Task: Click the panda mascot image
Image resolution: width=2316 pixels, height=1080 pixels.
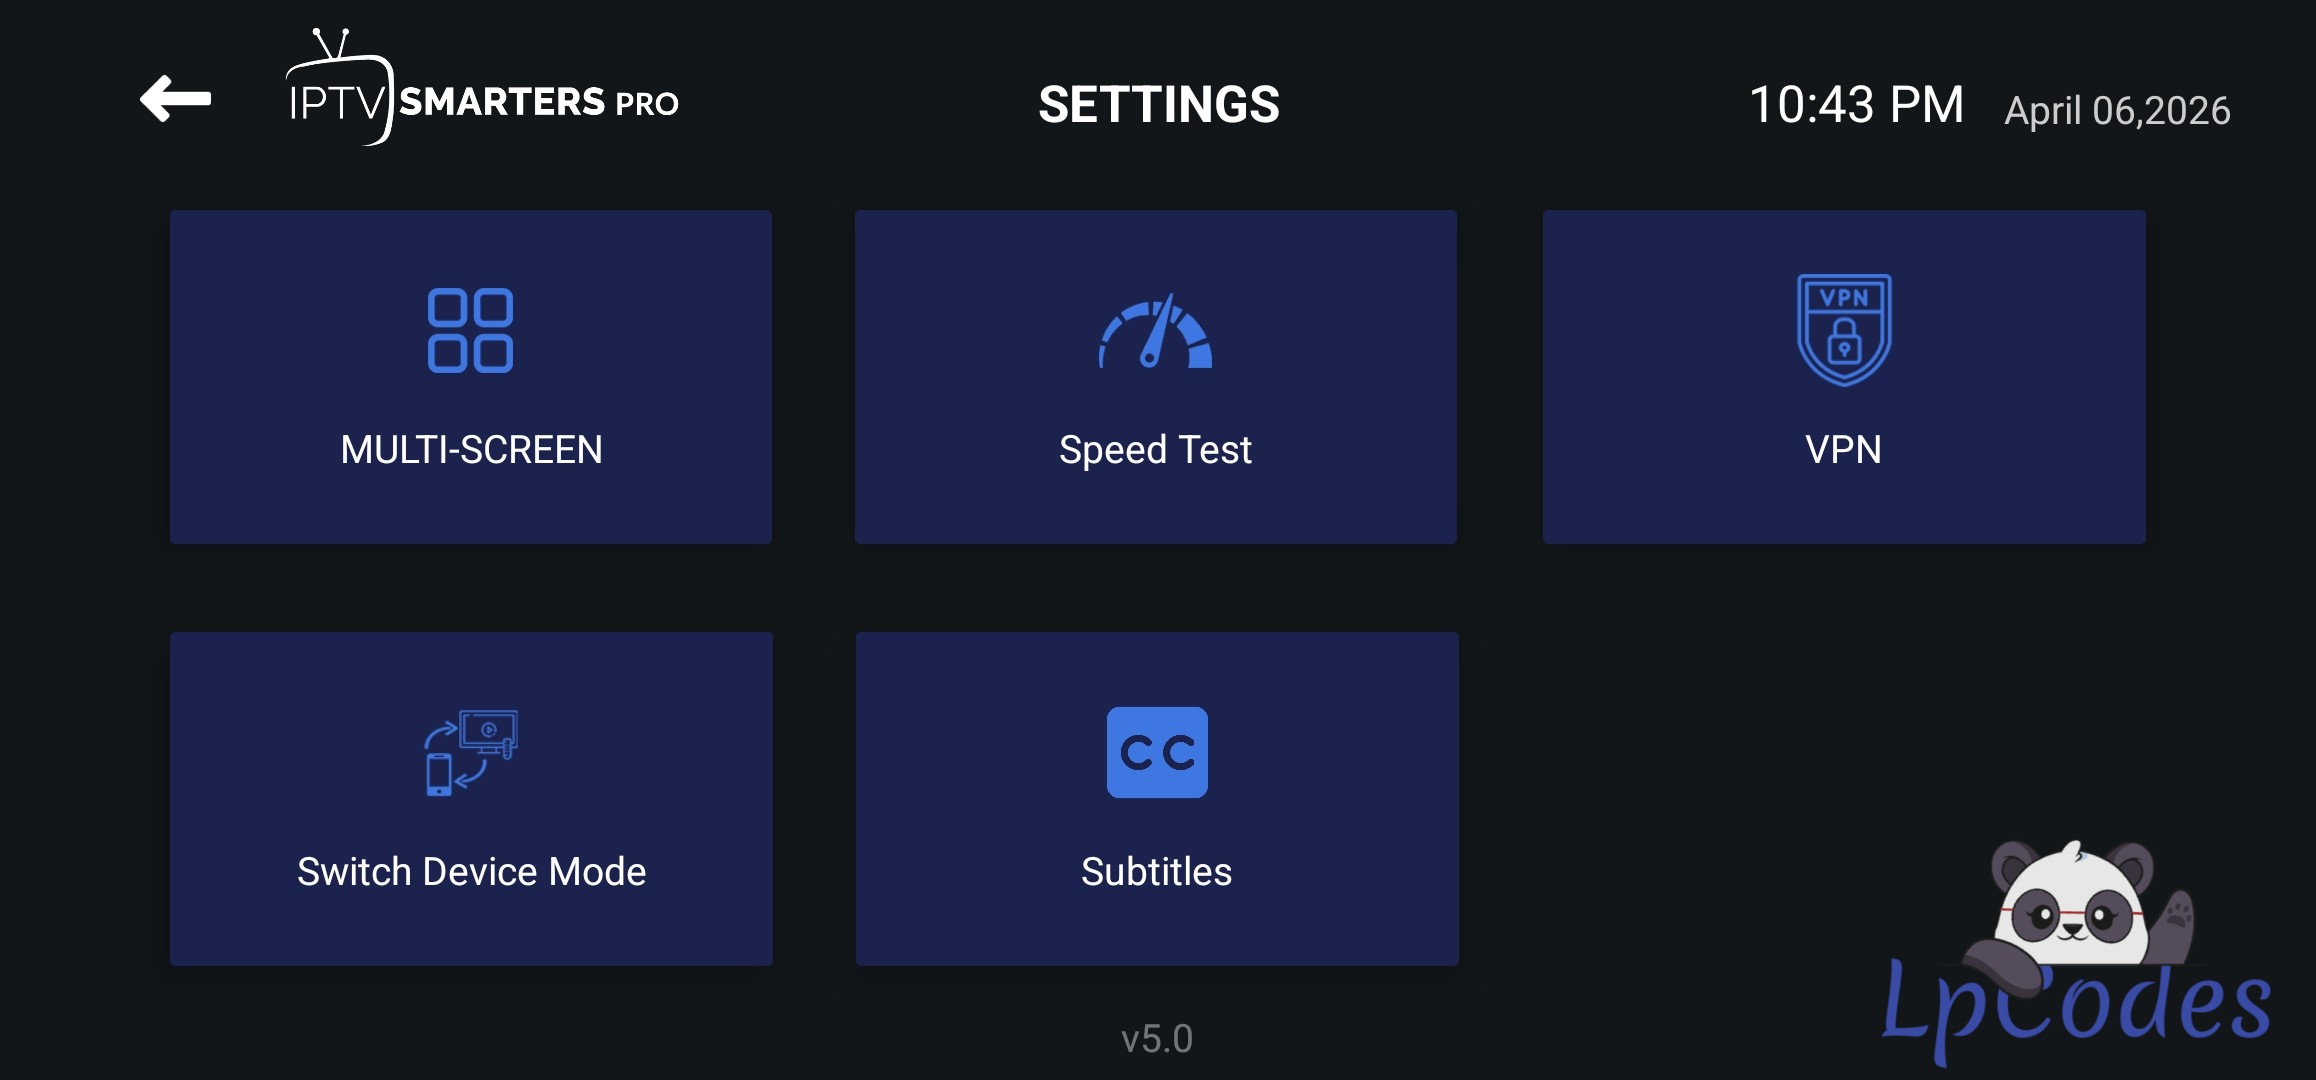Action: coord(2073,907)
